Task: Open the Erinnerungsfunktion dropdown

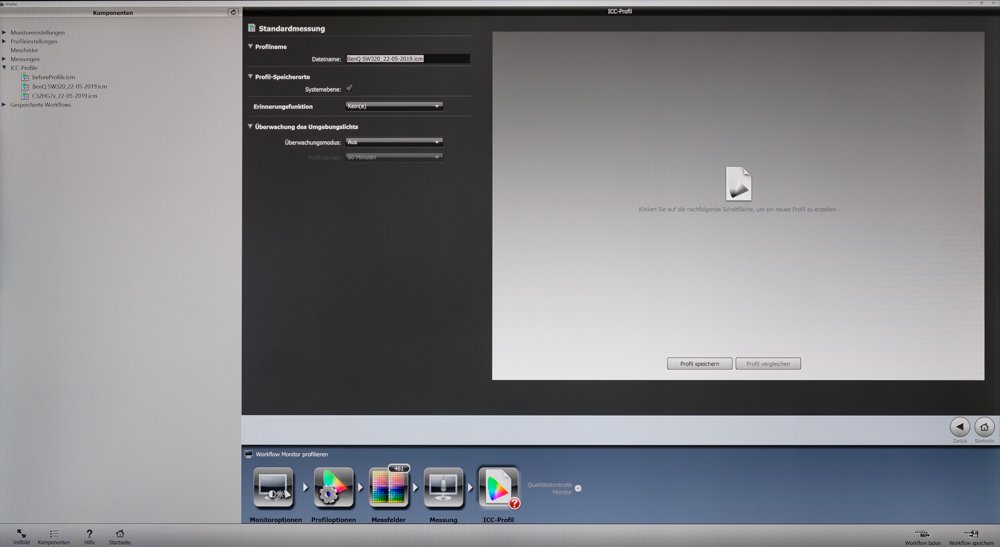Action: (x=394, y=106)
